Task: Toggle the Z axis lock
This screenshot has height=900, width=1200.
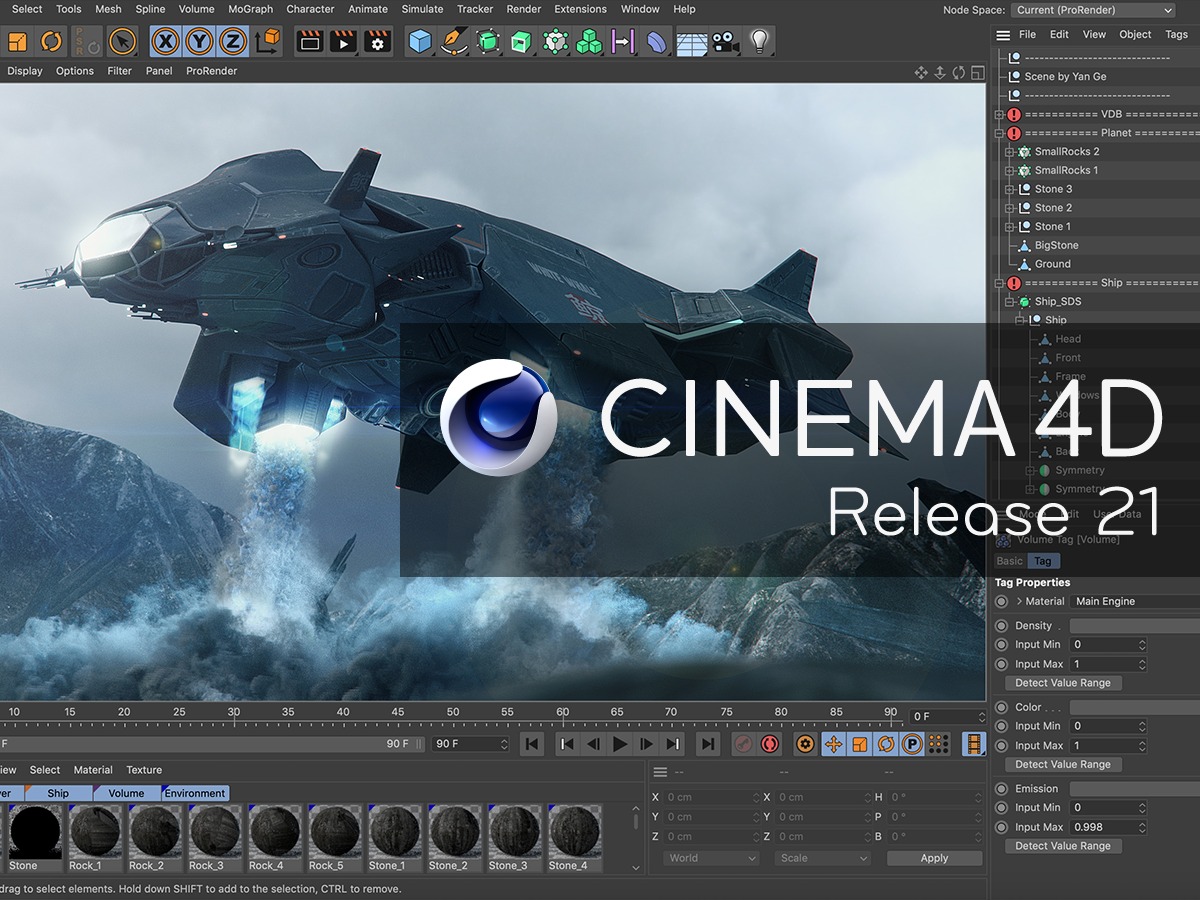Action: click(x=231, y=41)
